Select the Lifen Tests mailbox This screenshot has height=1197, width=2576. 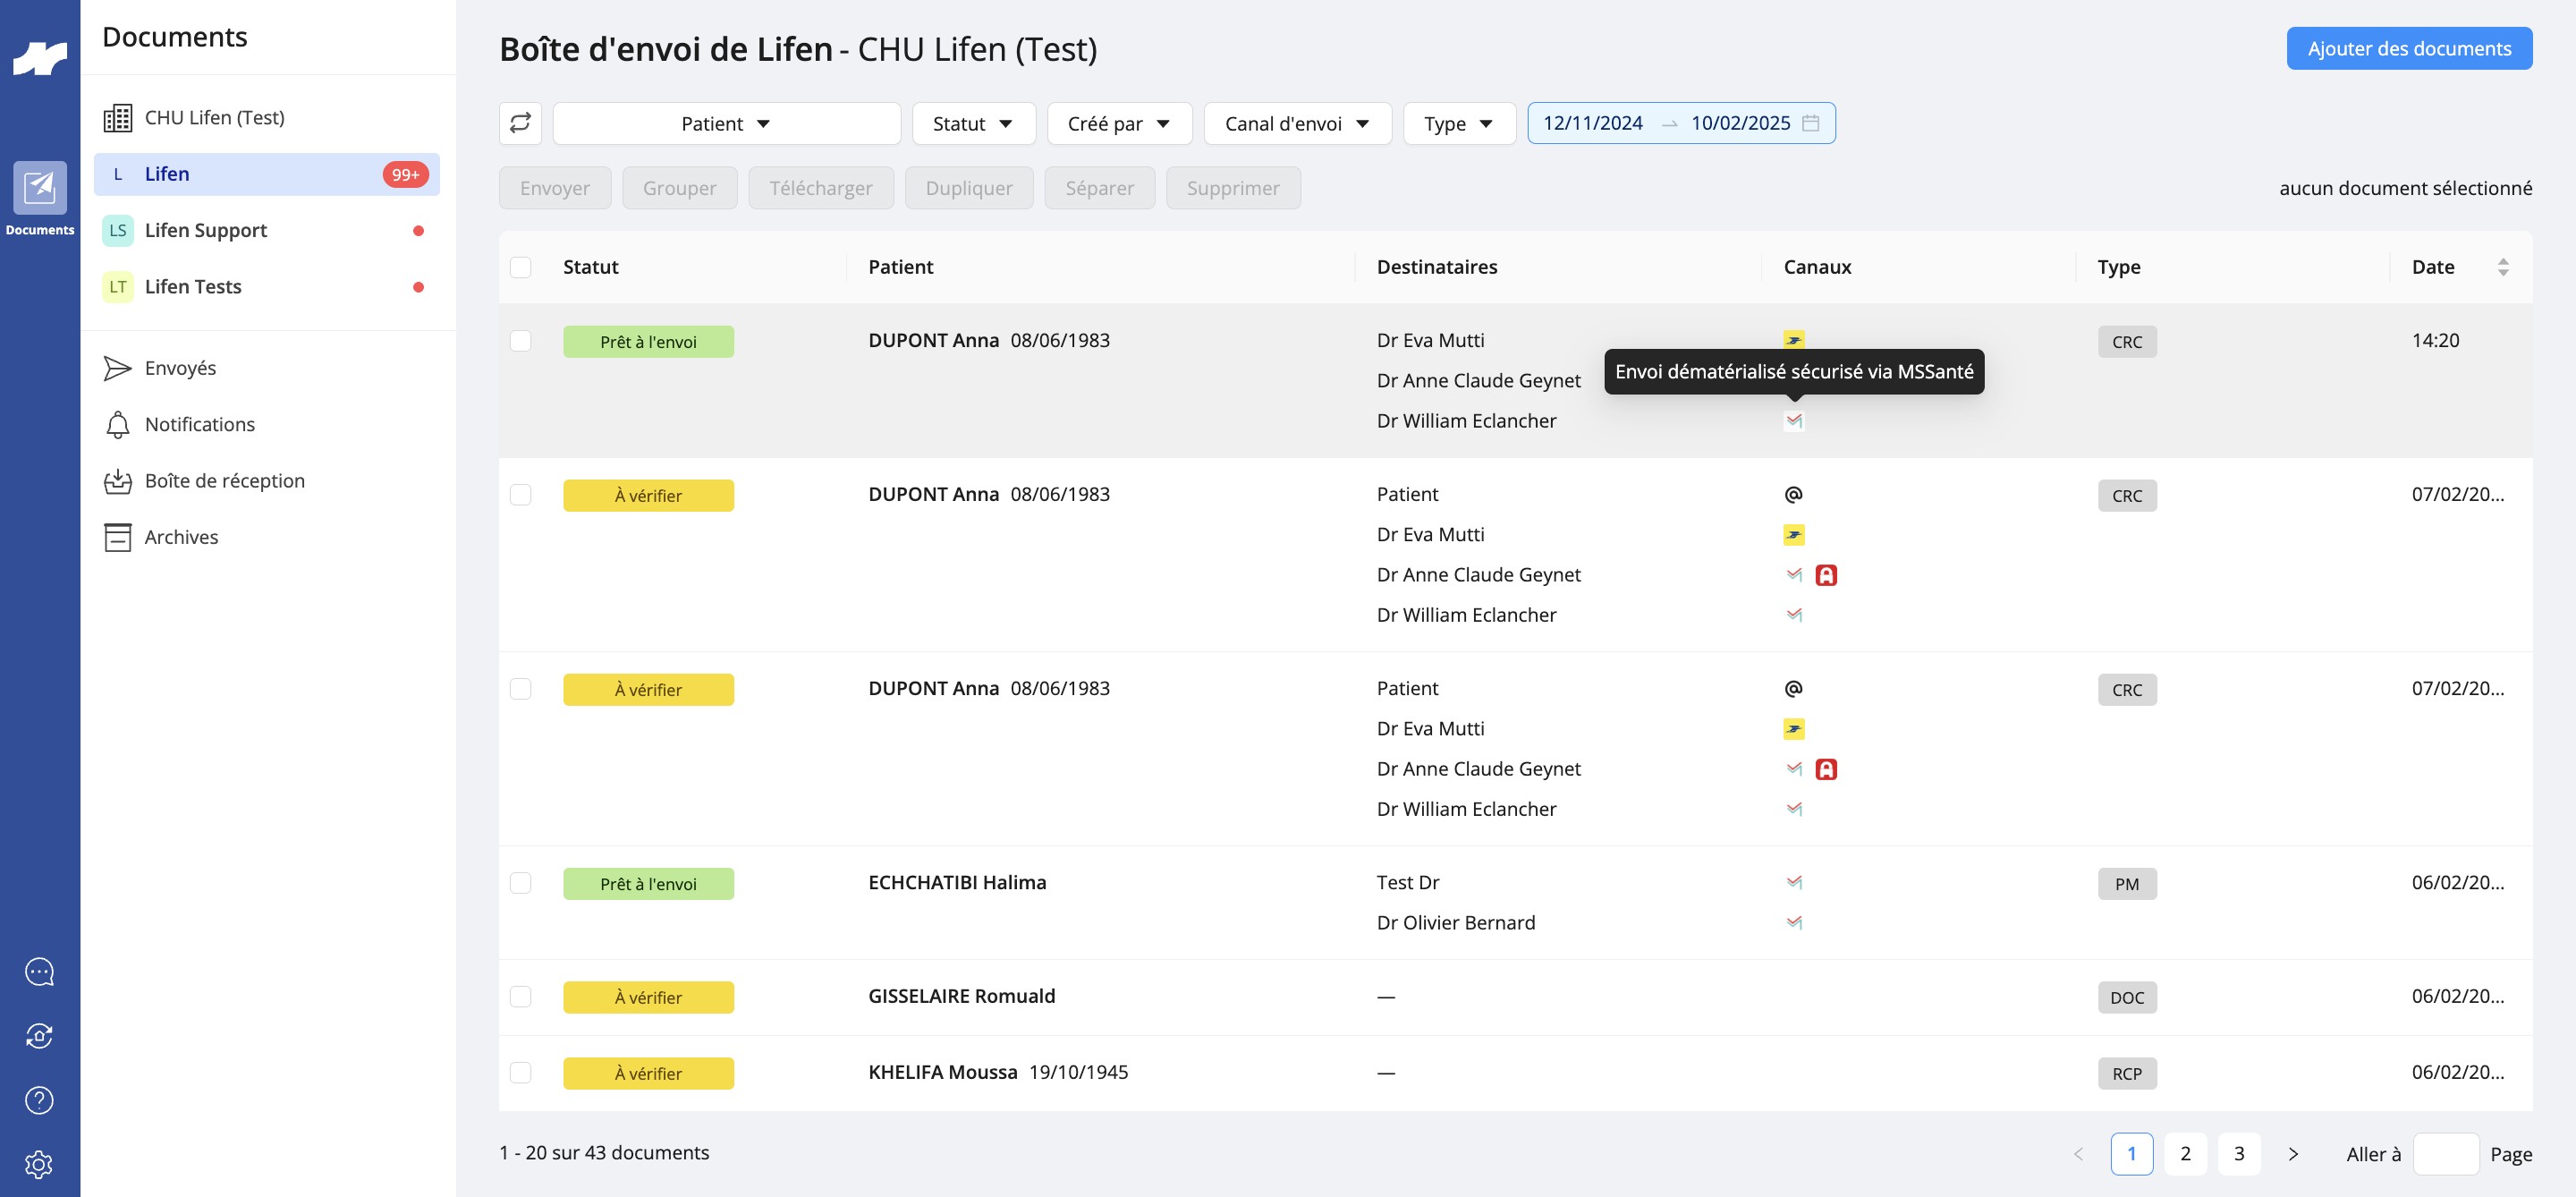coord(266,287)
